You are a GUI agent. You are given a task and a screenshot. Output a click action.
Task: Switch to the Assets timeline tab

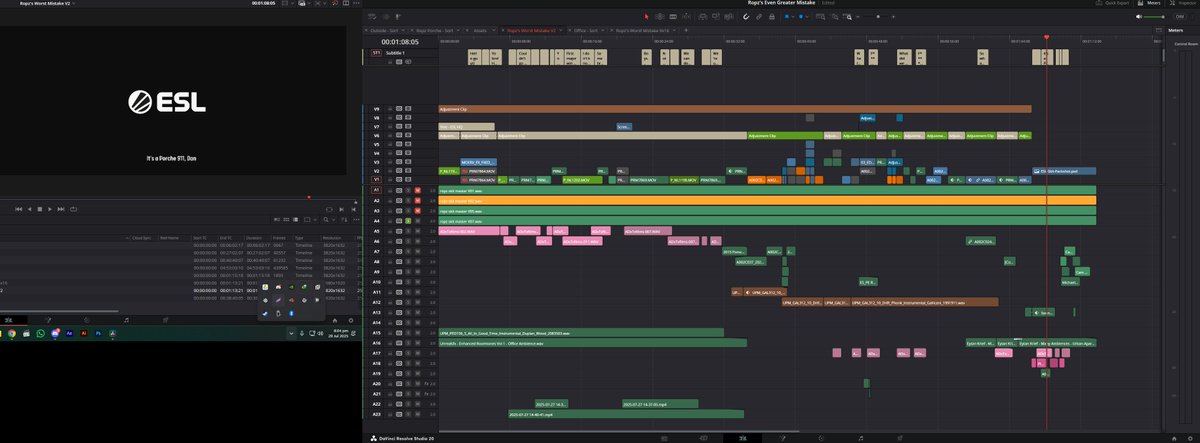tap(480, 30)
